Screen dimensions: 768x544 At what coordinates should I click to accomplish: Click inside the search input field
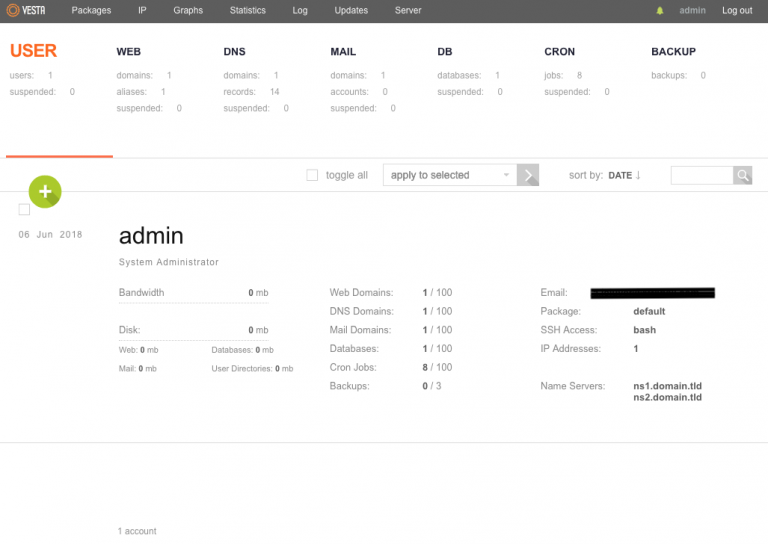702,175
